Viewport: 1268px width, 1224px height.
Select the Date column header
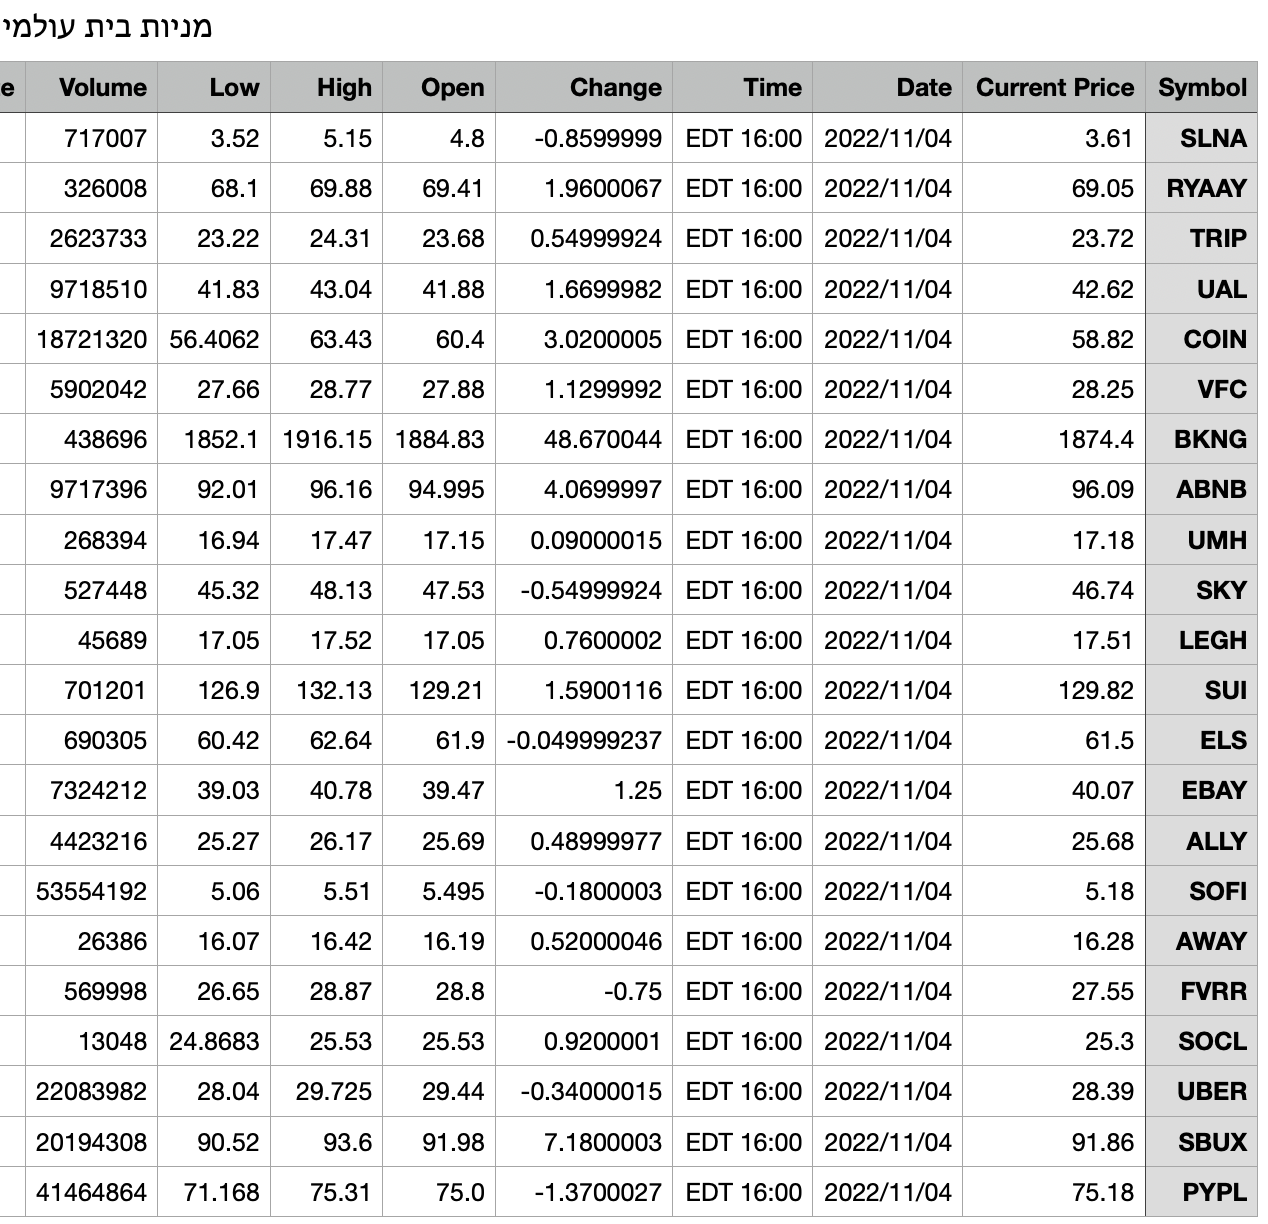[x=888, y=87]
